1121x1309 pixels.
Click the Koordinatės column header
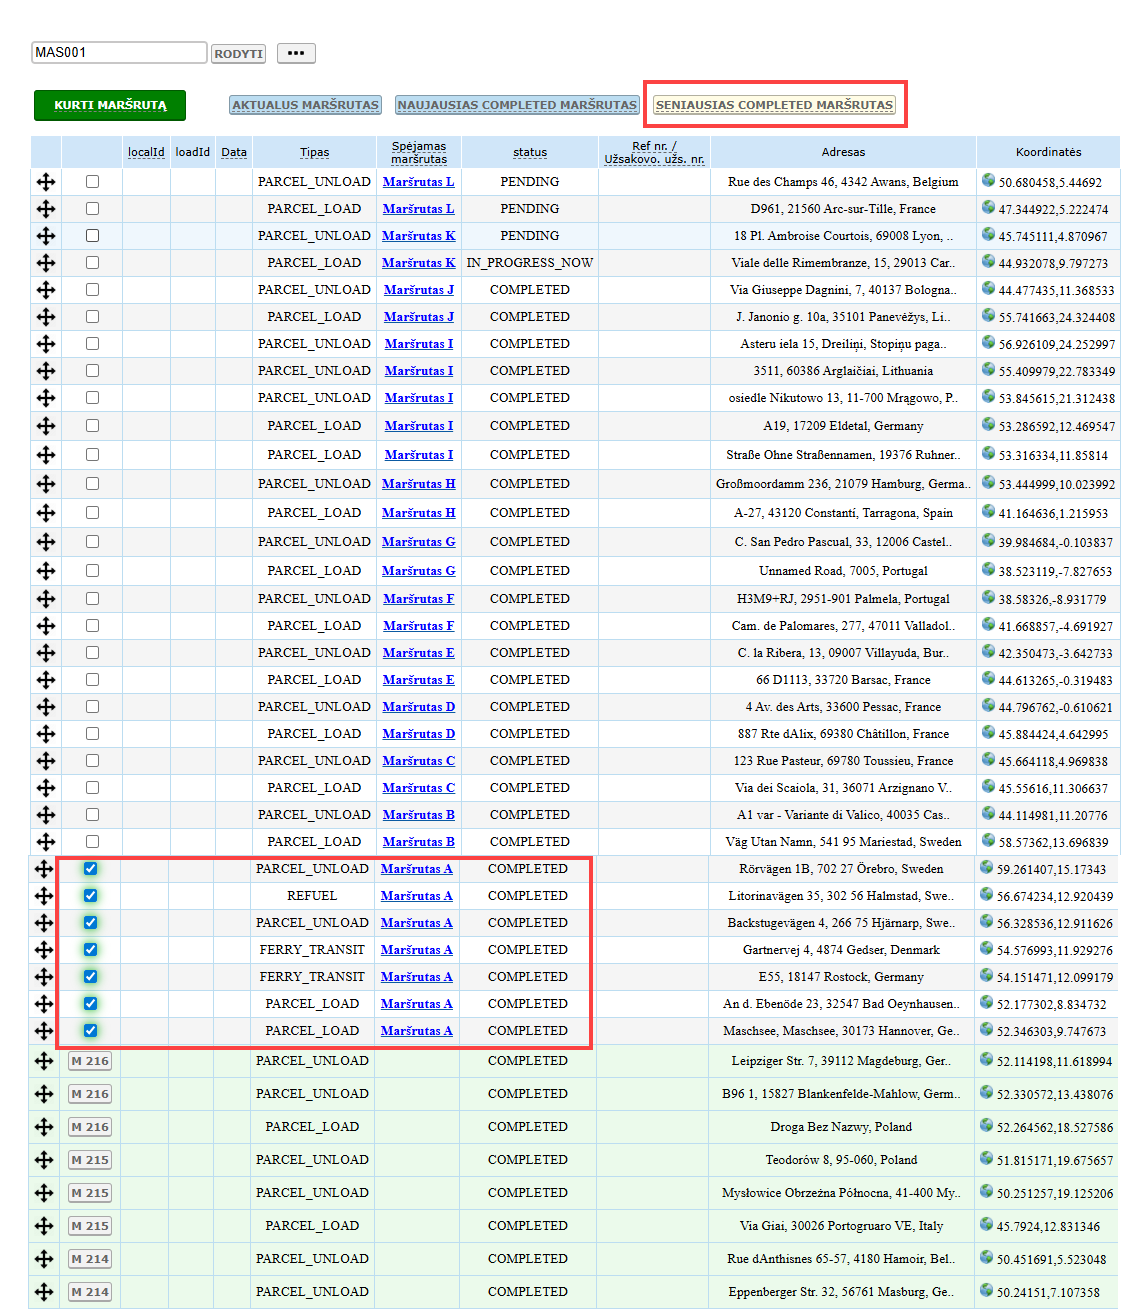[x=1048, y=152]
